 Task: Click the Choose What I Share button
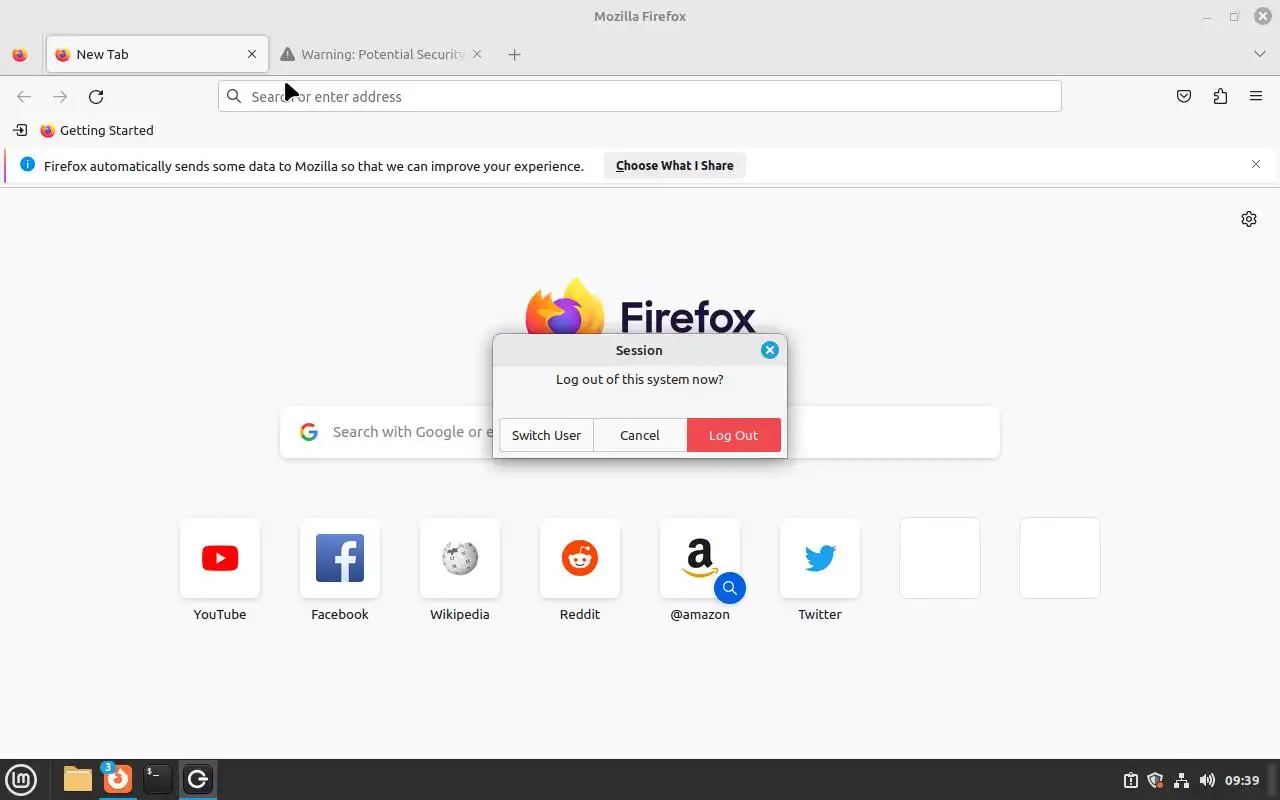pos(675,166)
